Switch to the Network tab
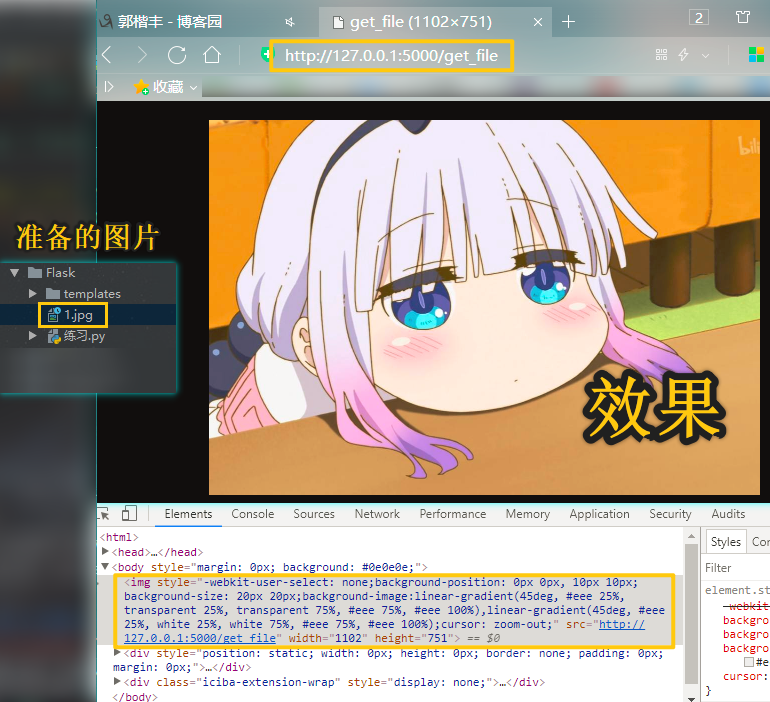 377,514
